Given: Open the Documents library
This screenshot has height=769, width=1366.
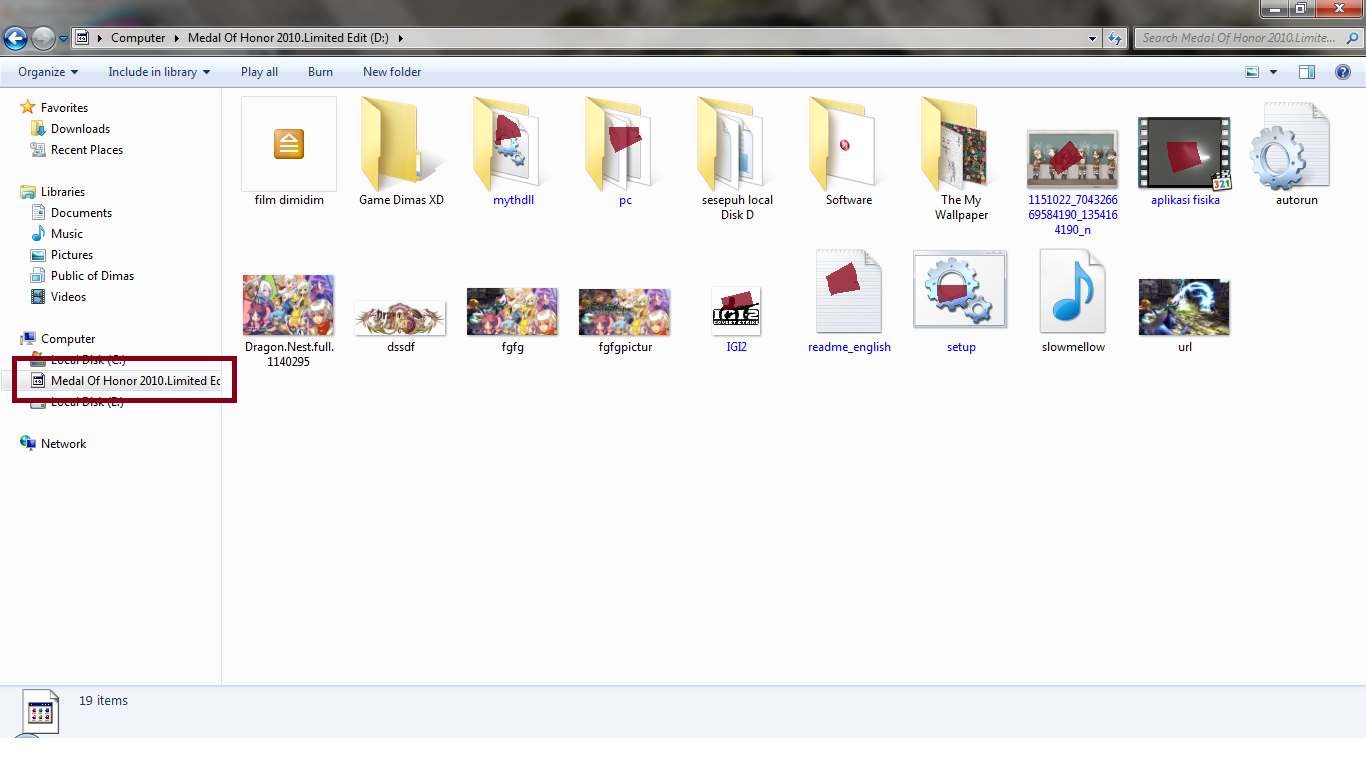Looking at the screenshot, I should [81, 213].
